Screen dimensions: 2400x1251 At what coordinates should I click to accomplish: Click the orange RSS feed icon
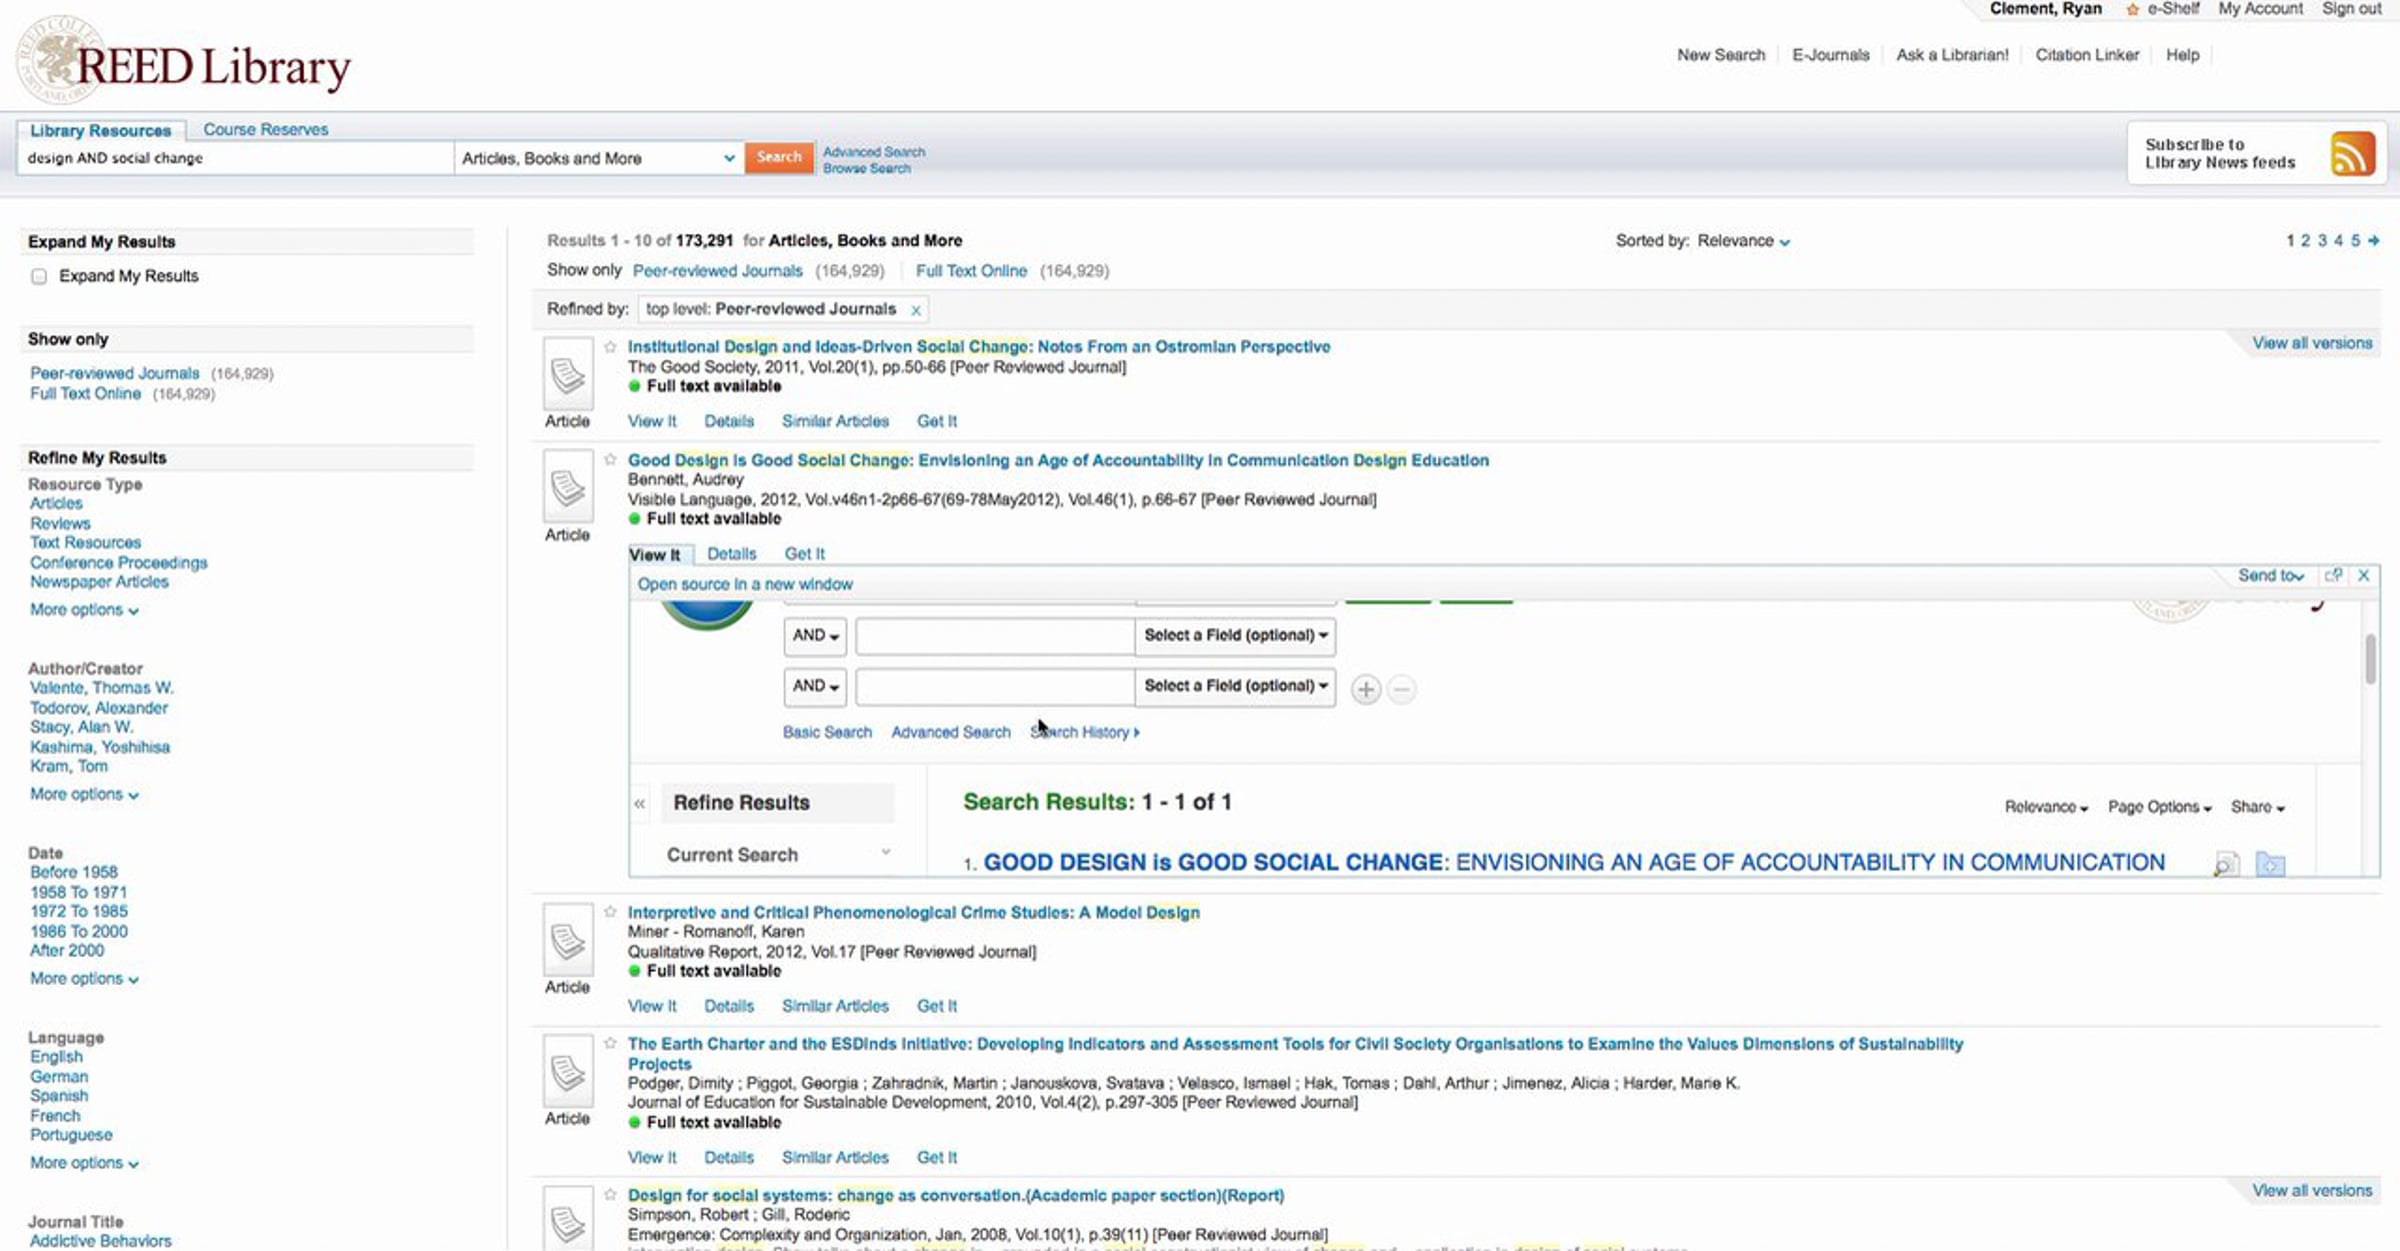[2352, 154]
